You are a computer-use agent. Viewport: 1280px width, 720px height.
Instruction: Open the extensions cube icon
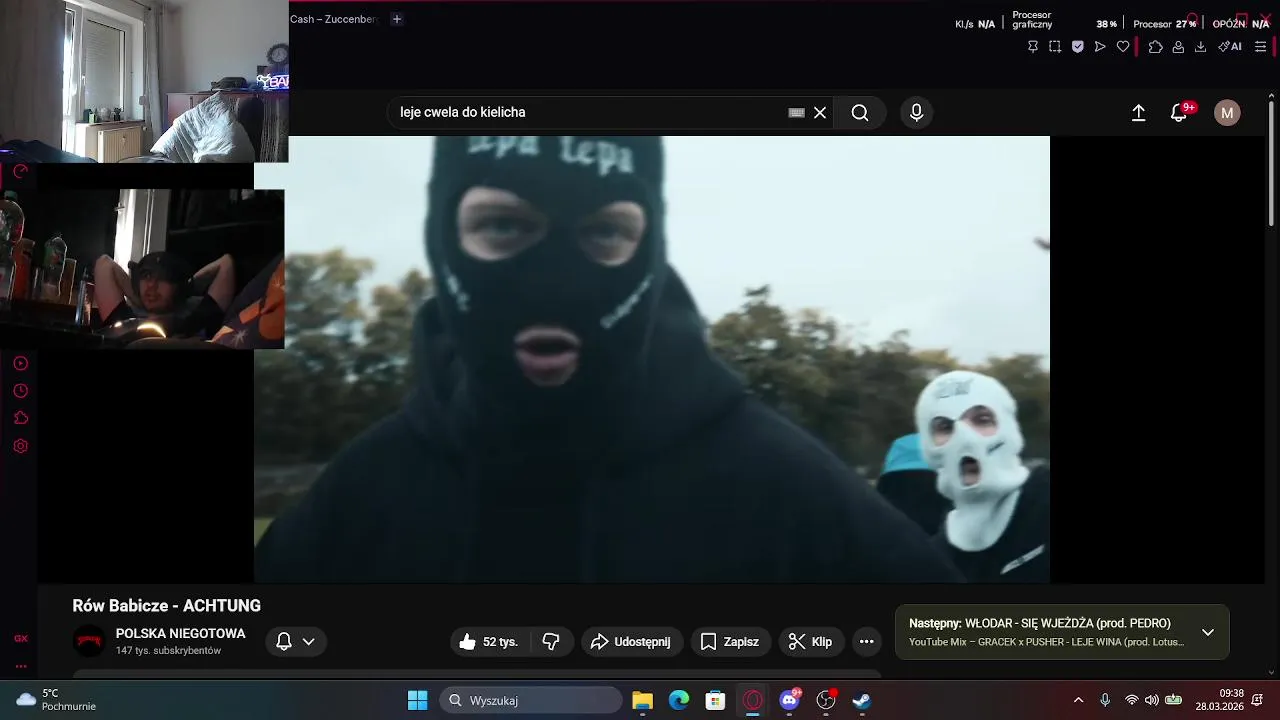[x=1156, y=47]
